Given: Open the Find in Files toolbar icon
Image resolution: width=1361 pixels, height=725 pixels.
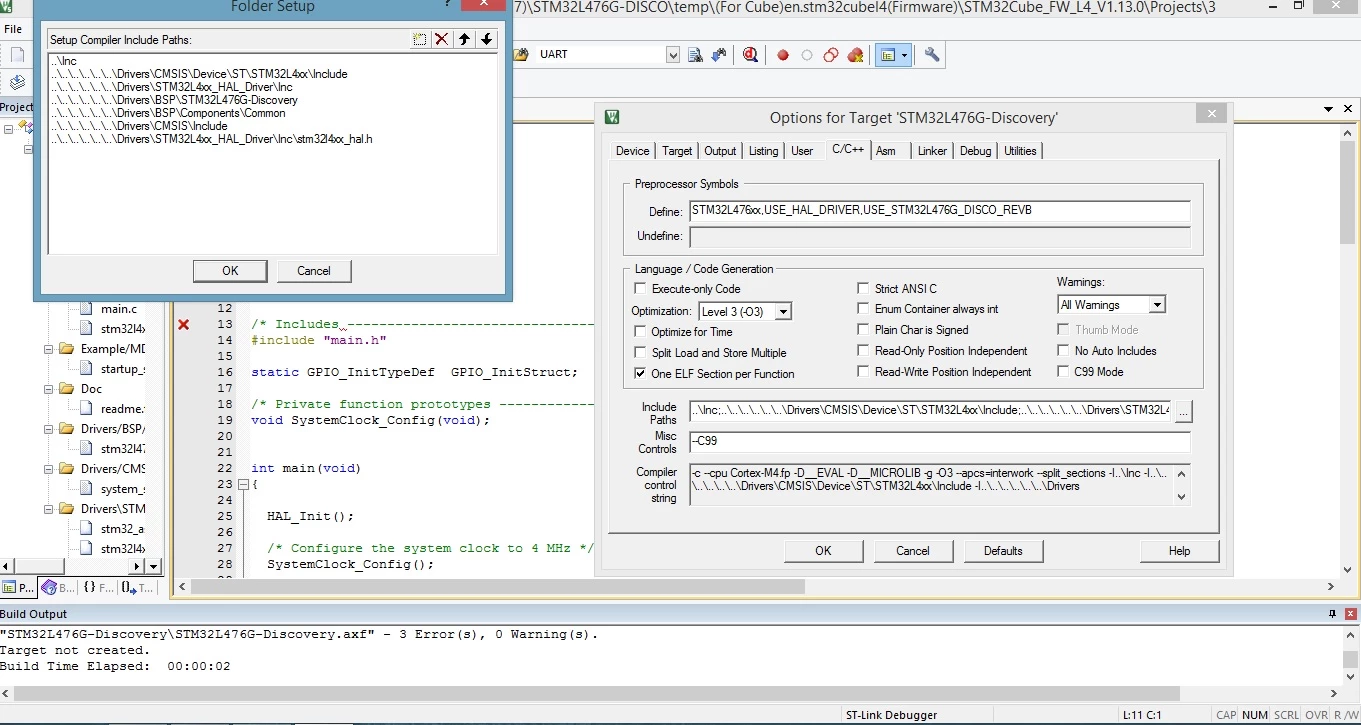Looking at the screenshot, I should 695,55.
